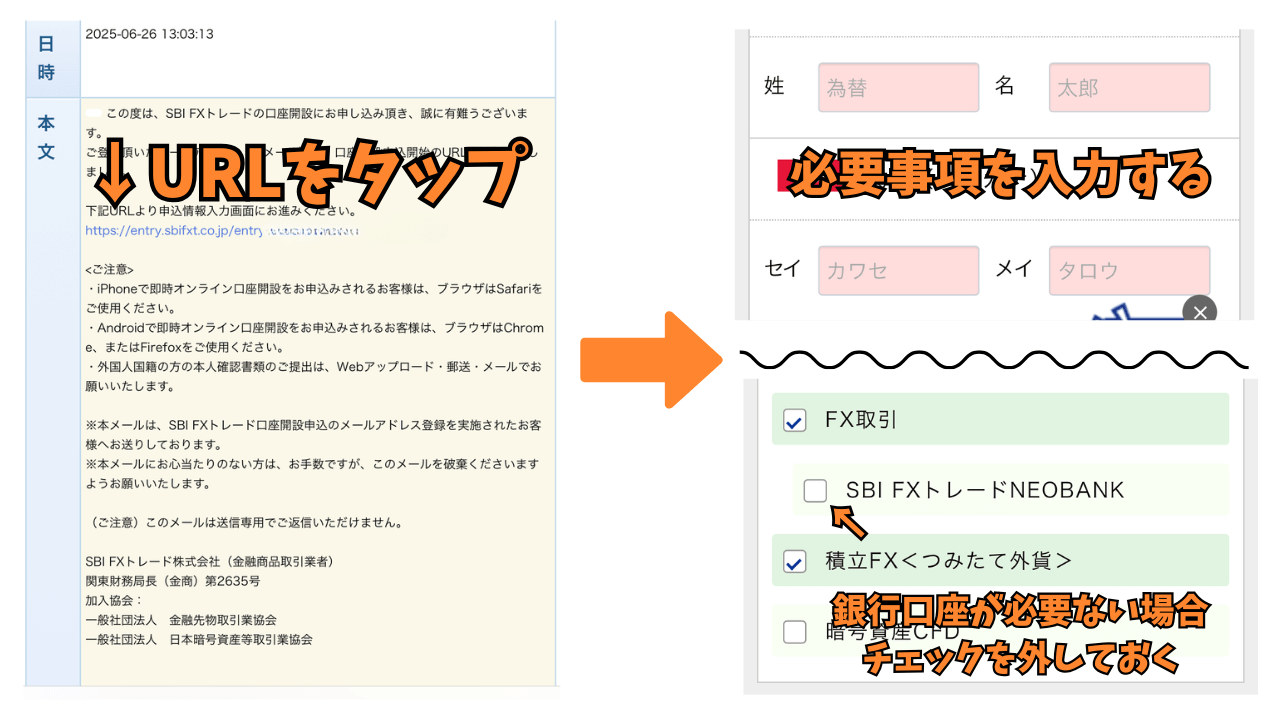Uncheck the 積立FX＜つみたて外貨＞ checkbox
This screenshot has width=1280, height=720.
click(x=795, y=562)
